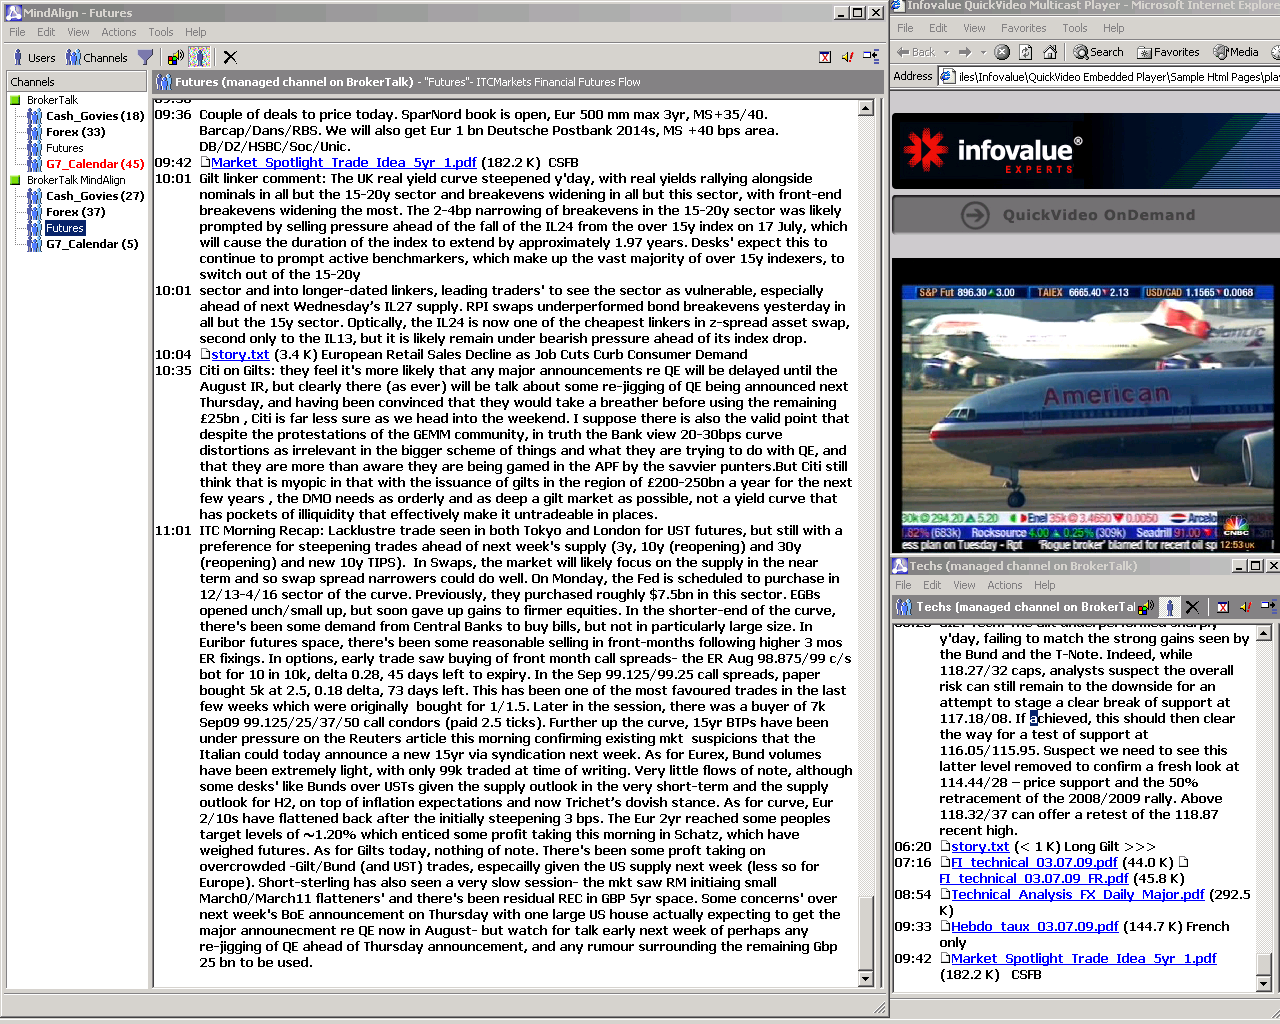Click the detach window arrow icon in MindAlign toolbar

(872, 58)
